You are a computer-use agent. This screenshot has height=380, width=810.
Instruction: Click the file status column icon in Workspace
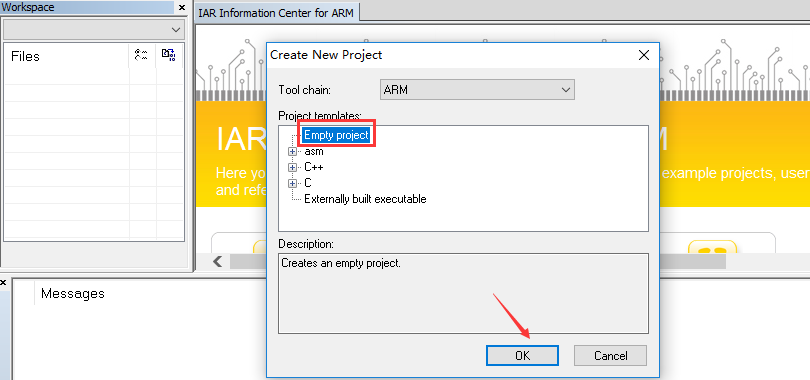click(x=168, y=55)
